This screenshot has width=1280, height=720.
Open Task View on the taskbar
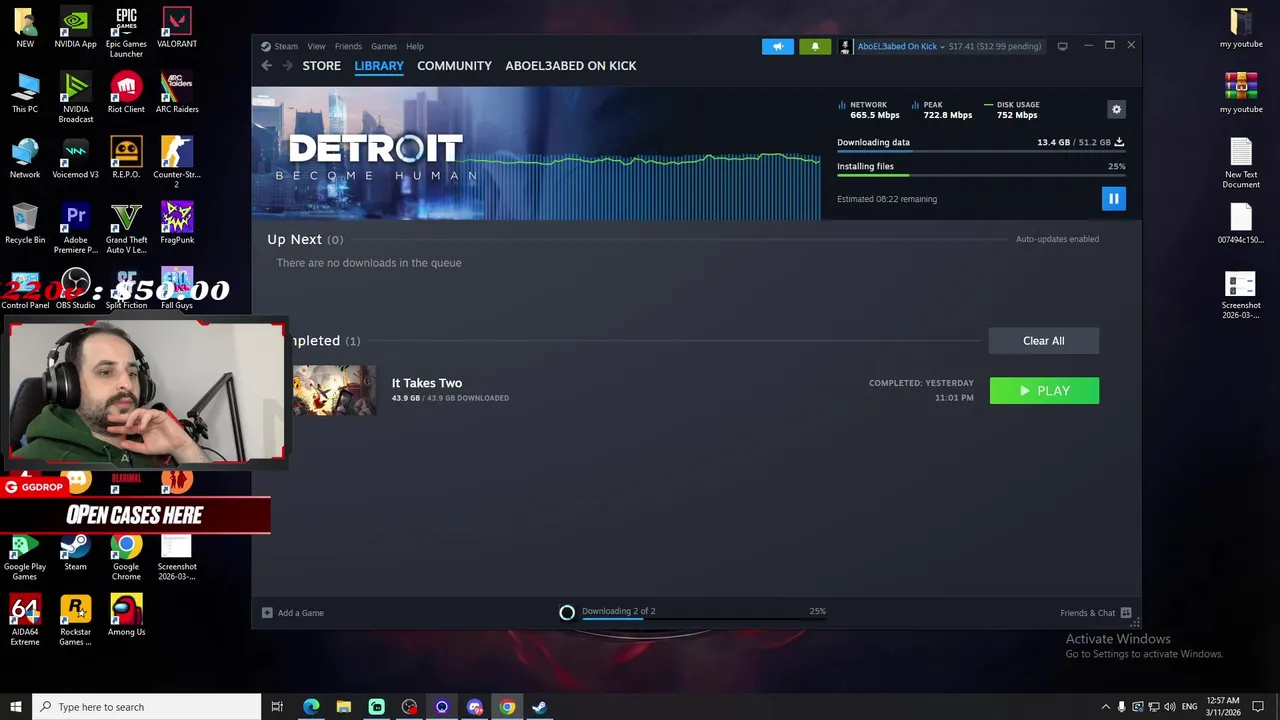tap(277, 707)
